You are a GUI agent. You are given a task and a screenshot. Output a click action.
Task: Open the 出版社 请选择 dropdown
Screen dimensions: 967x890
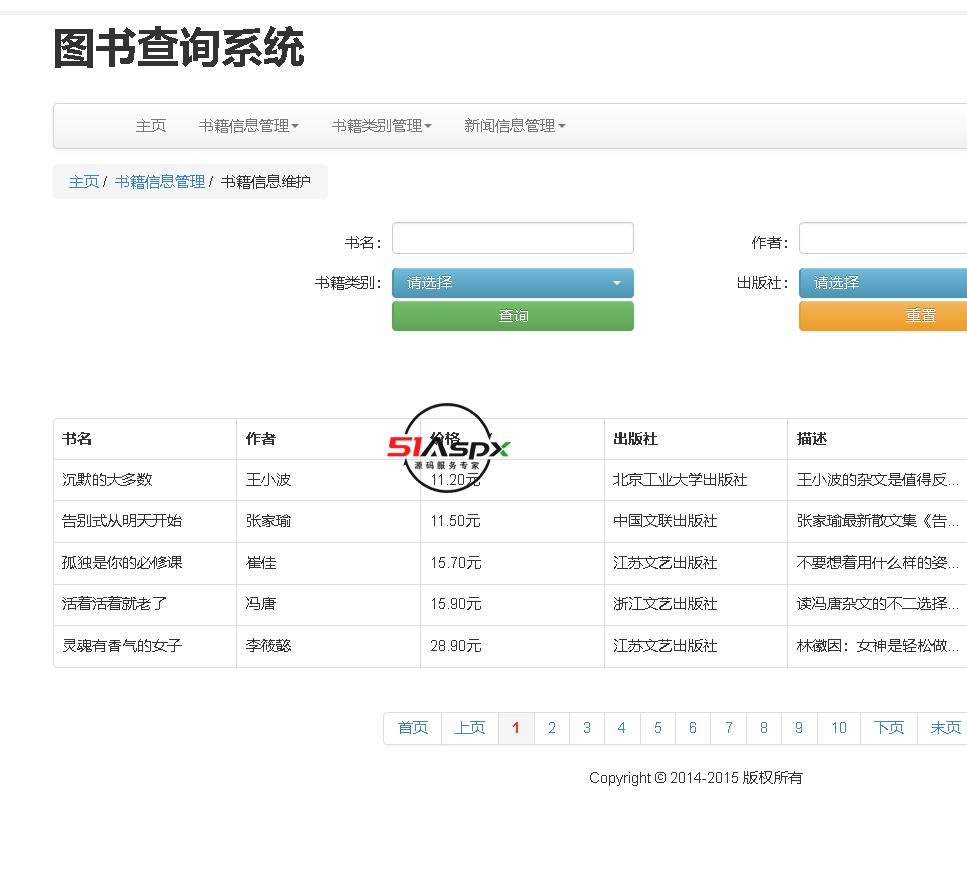pyautogui.click(x=883, y=283)
